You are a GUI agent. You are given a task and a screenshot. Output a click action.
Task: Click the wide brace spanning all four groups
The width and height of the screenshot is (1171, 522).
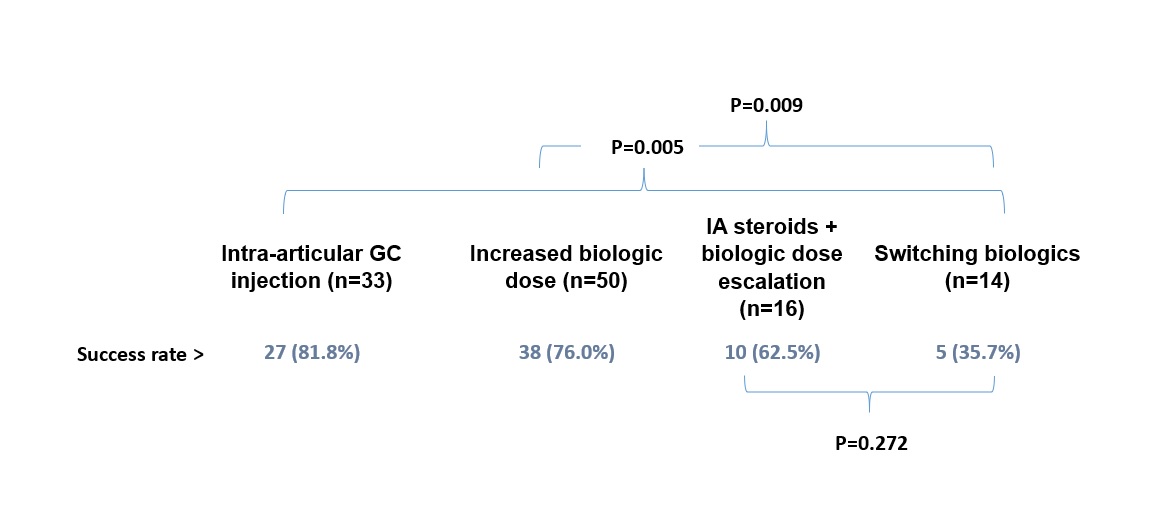coord(643,187)
